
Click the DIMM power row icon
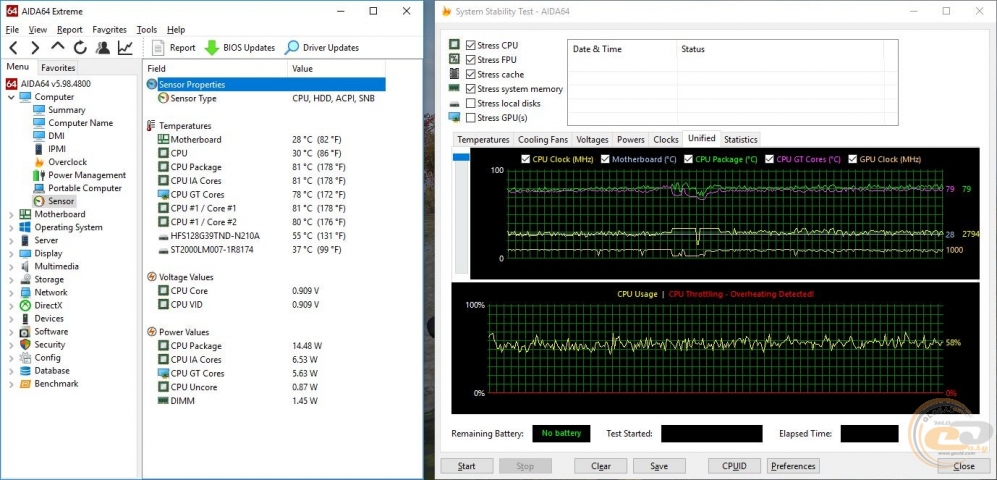pyautogui.click(x=163, y=401)
